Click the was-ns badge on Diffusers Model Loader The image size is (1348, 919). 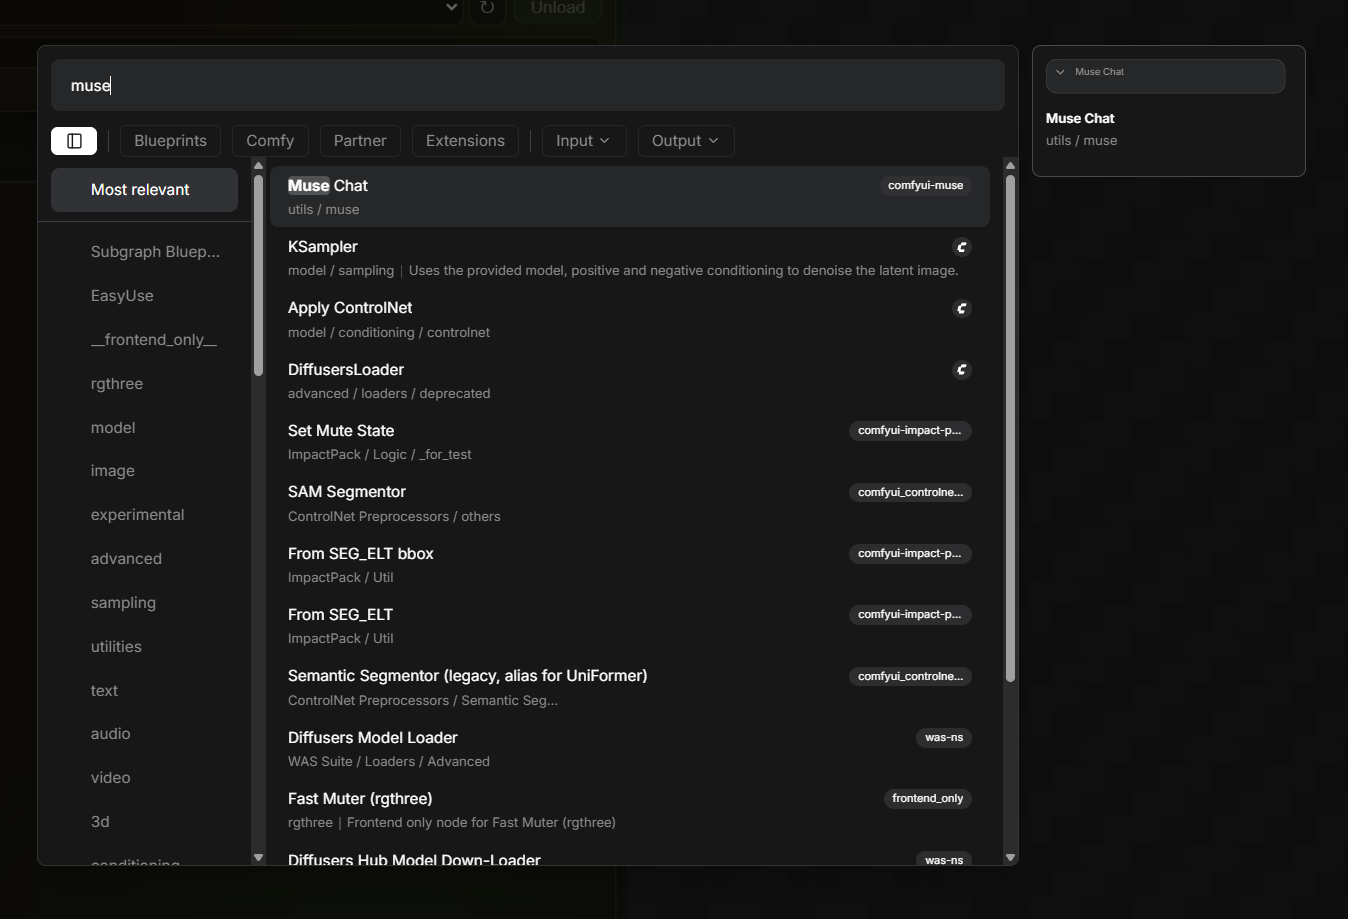click(x=944, y=738)
